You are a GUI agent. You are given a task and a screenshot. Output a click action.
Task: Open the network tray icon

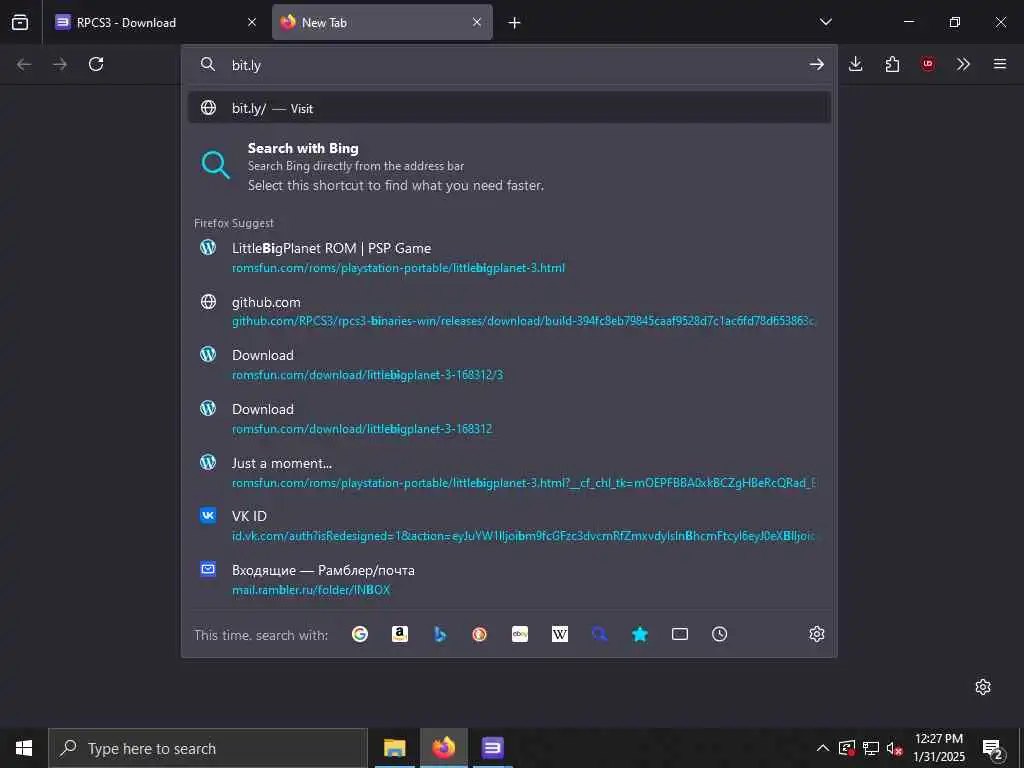(871, 748)
